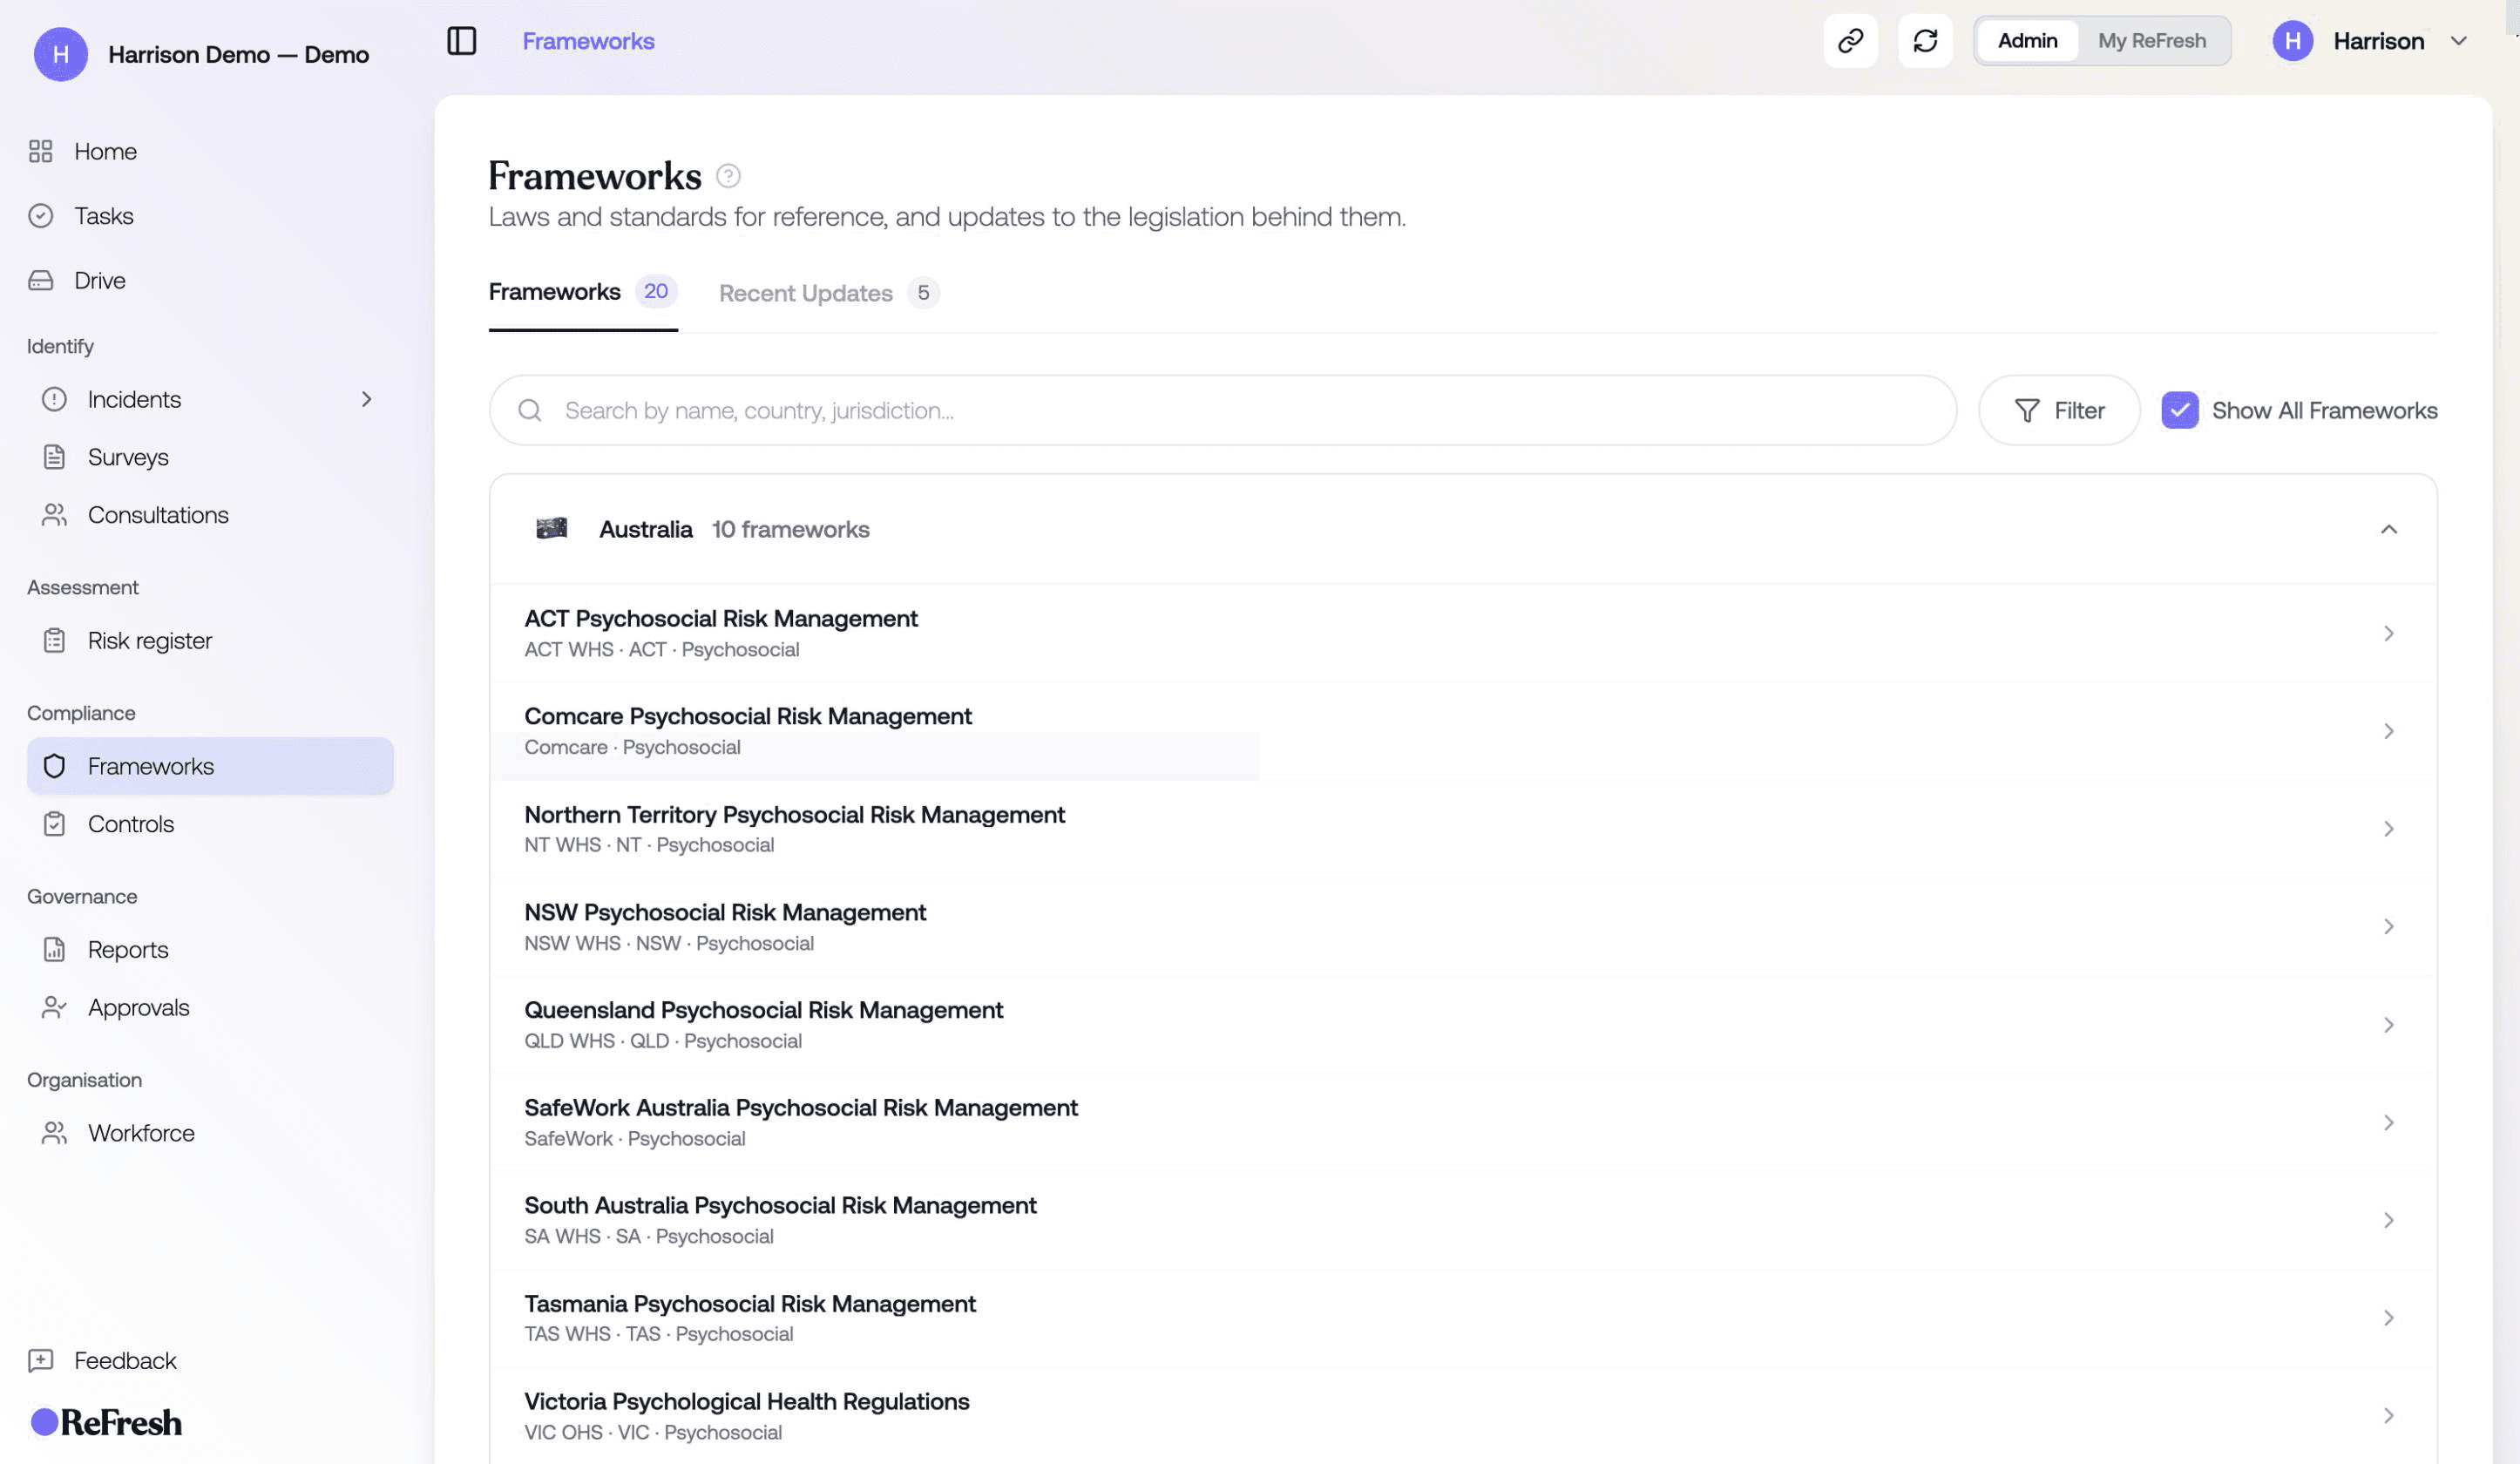Uncheck Show All Frameworks checkbox
2520x1464 pixels.
(2179, 410)
